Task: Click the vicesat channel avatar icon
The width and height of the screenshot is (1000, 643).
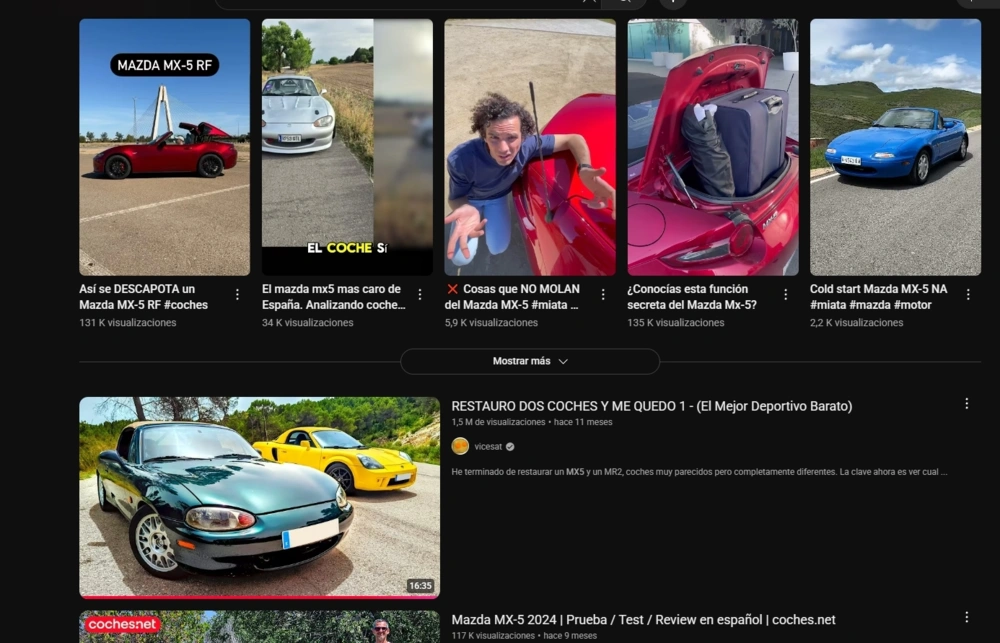Action: pos(460,446)
